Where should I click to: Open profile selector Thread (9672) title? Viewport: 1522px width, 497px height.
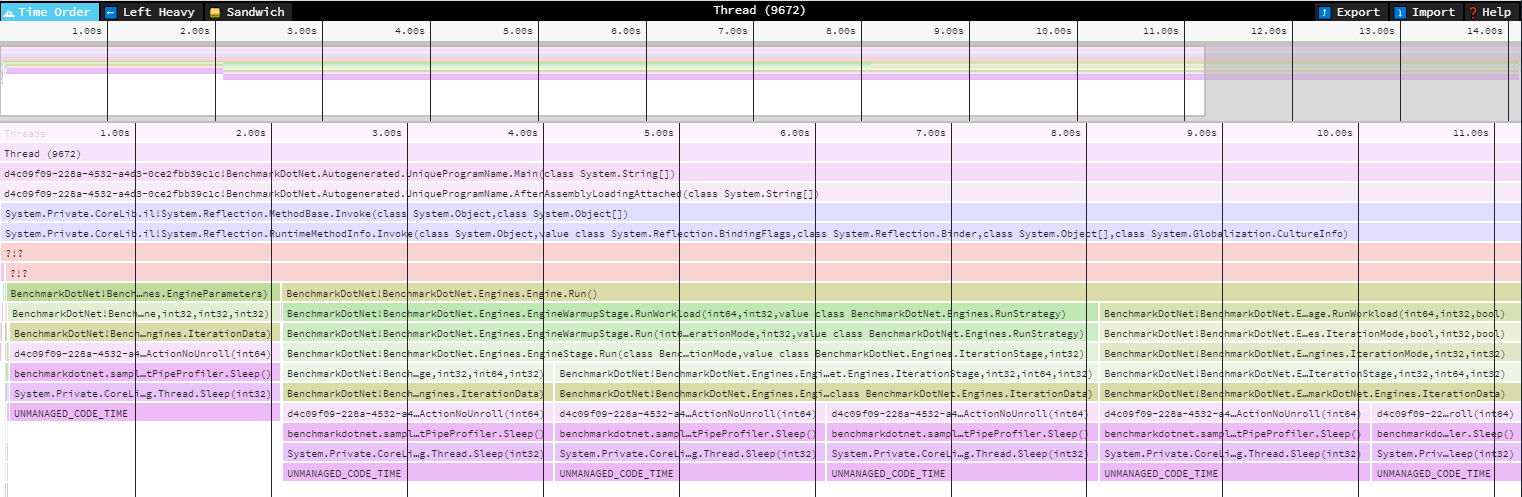coord(759,10)
